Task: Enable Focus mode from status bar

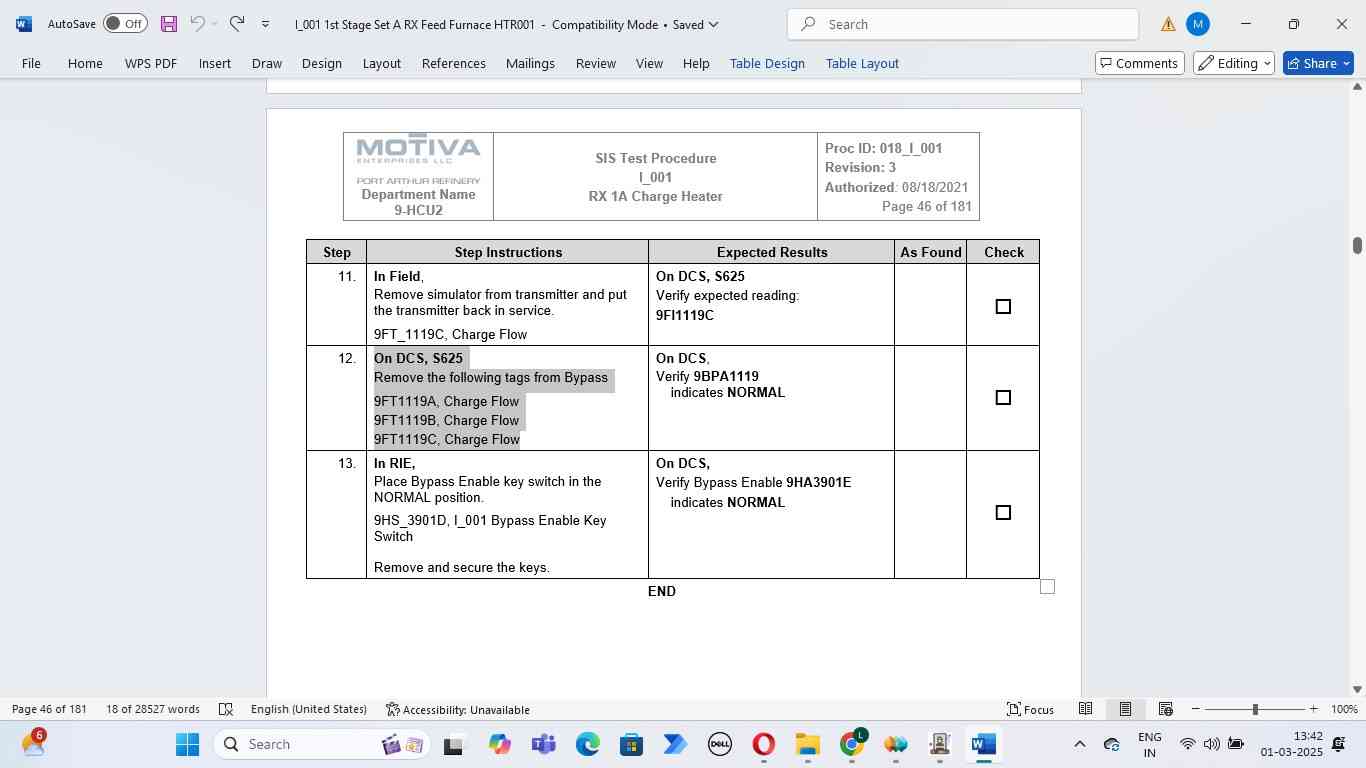Action: click(1030, 709)
